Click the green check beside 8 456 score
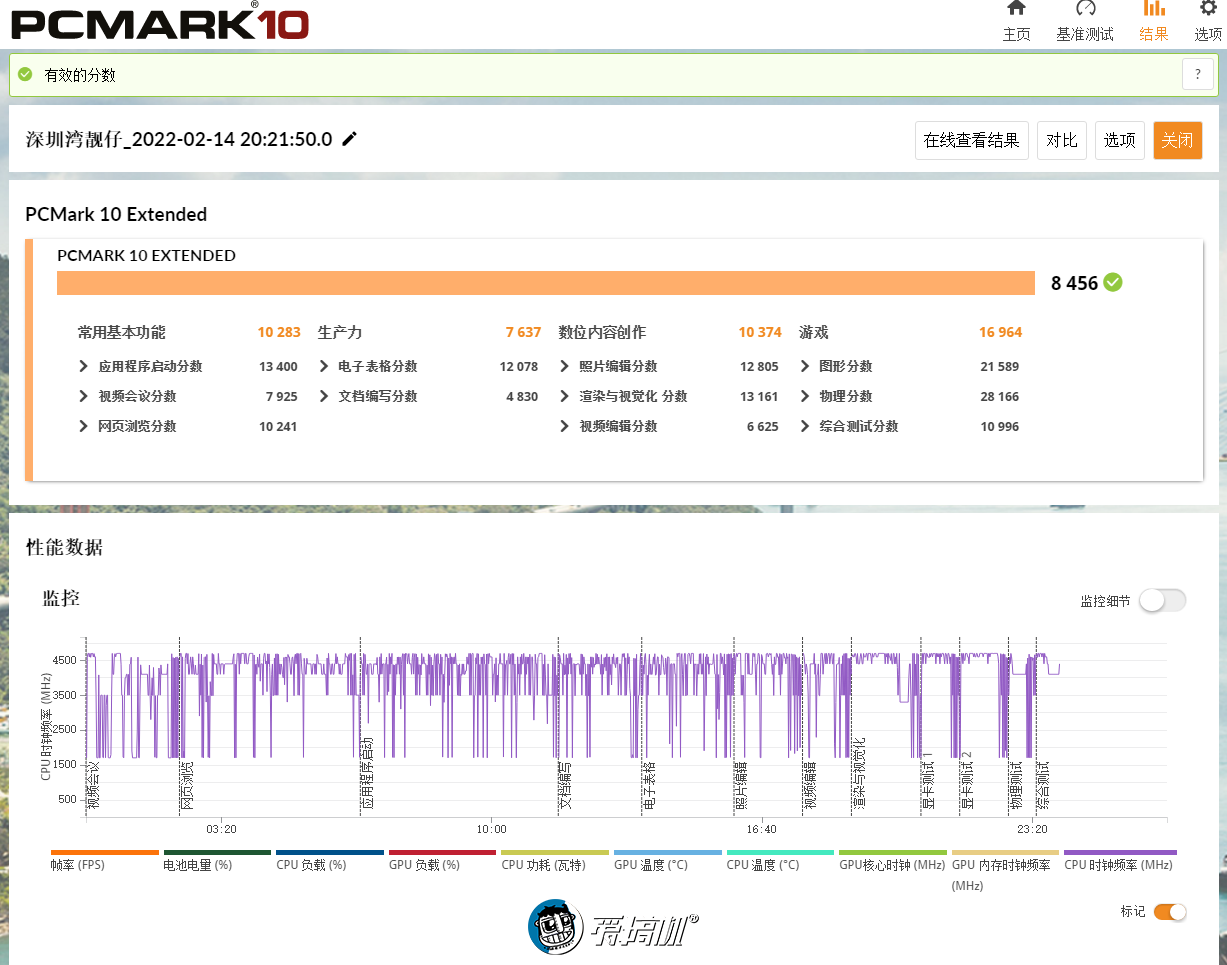The image size is (1227, 965). (x=1113, y=283)
